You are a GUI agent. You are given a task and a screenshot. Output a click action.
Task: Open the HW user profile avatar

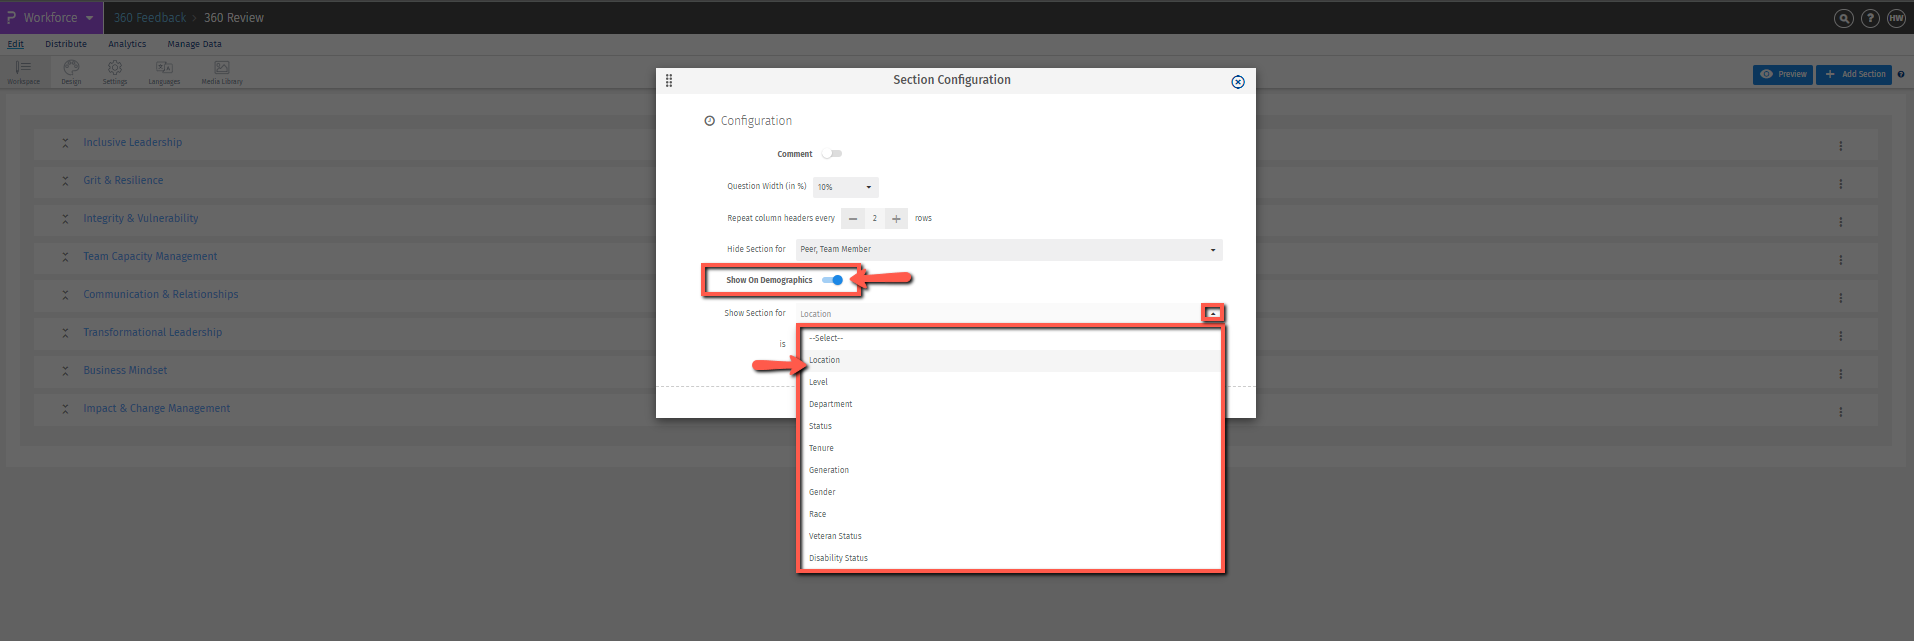[x=1896, y=18]
